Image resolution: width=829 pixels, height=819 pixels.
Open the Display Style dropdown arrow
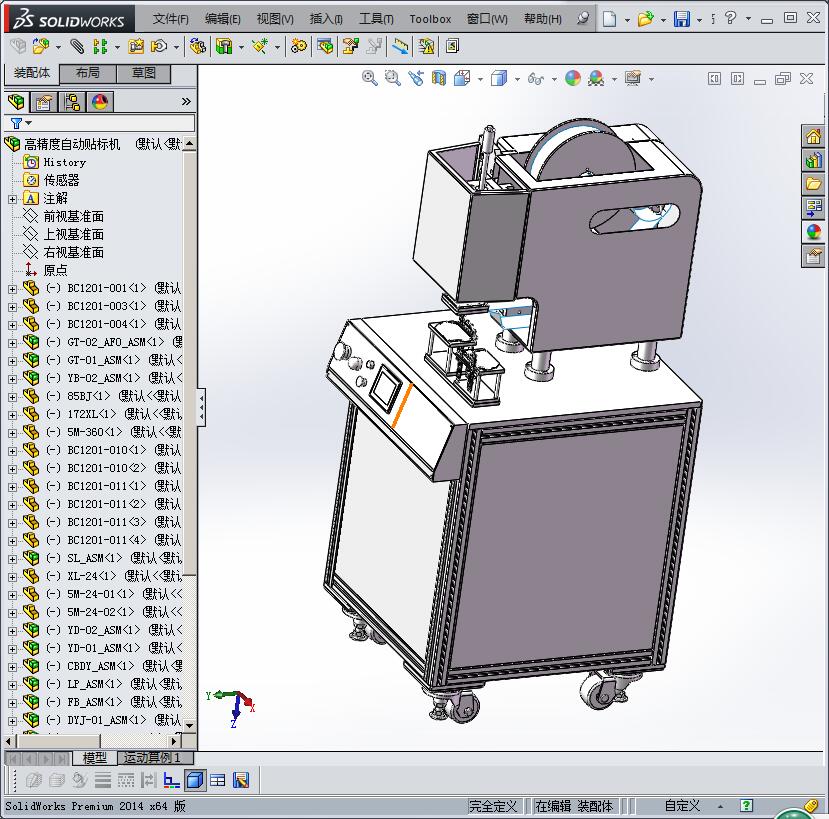coord(517,79)
